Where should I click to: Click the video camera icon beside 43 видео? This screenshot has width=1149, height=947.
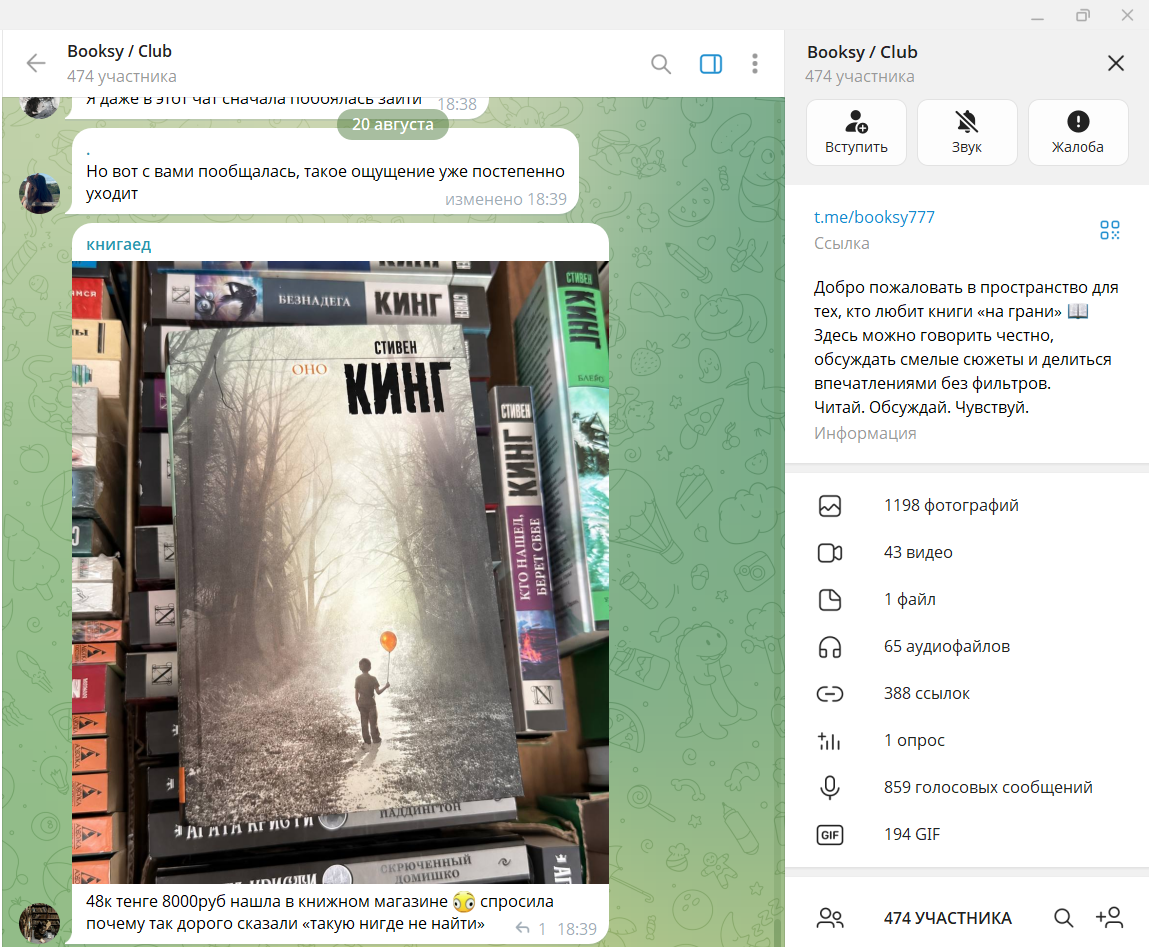(x=830, y=553)
